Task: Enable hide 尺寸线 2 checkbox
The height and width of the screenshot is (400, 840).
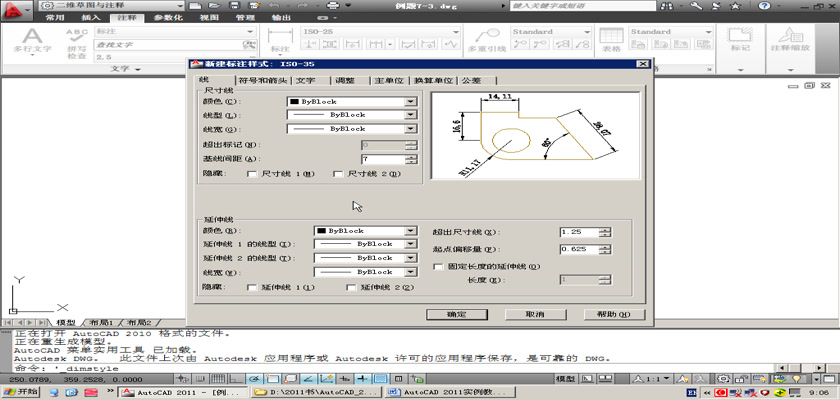Action: [337, 173]
